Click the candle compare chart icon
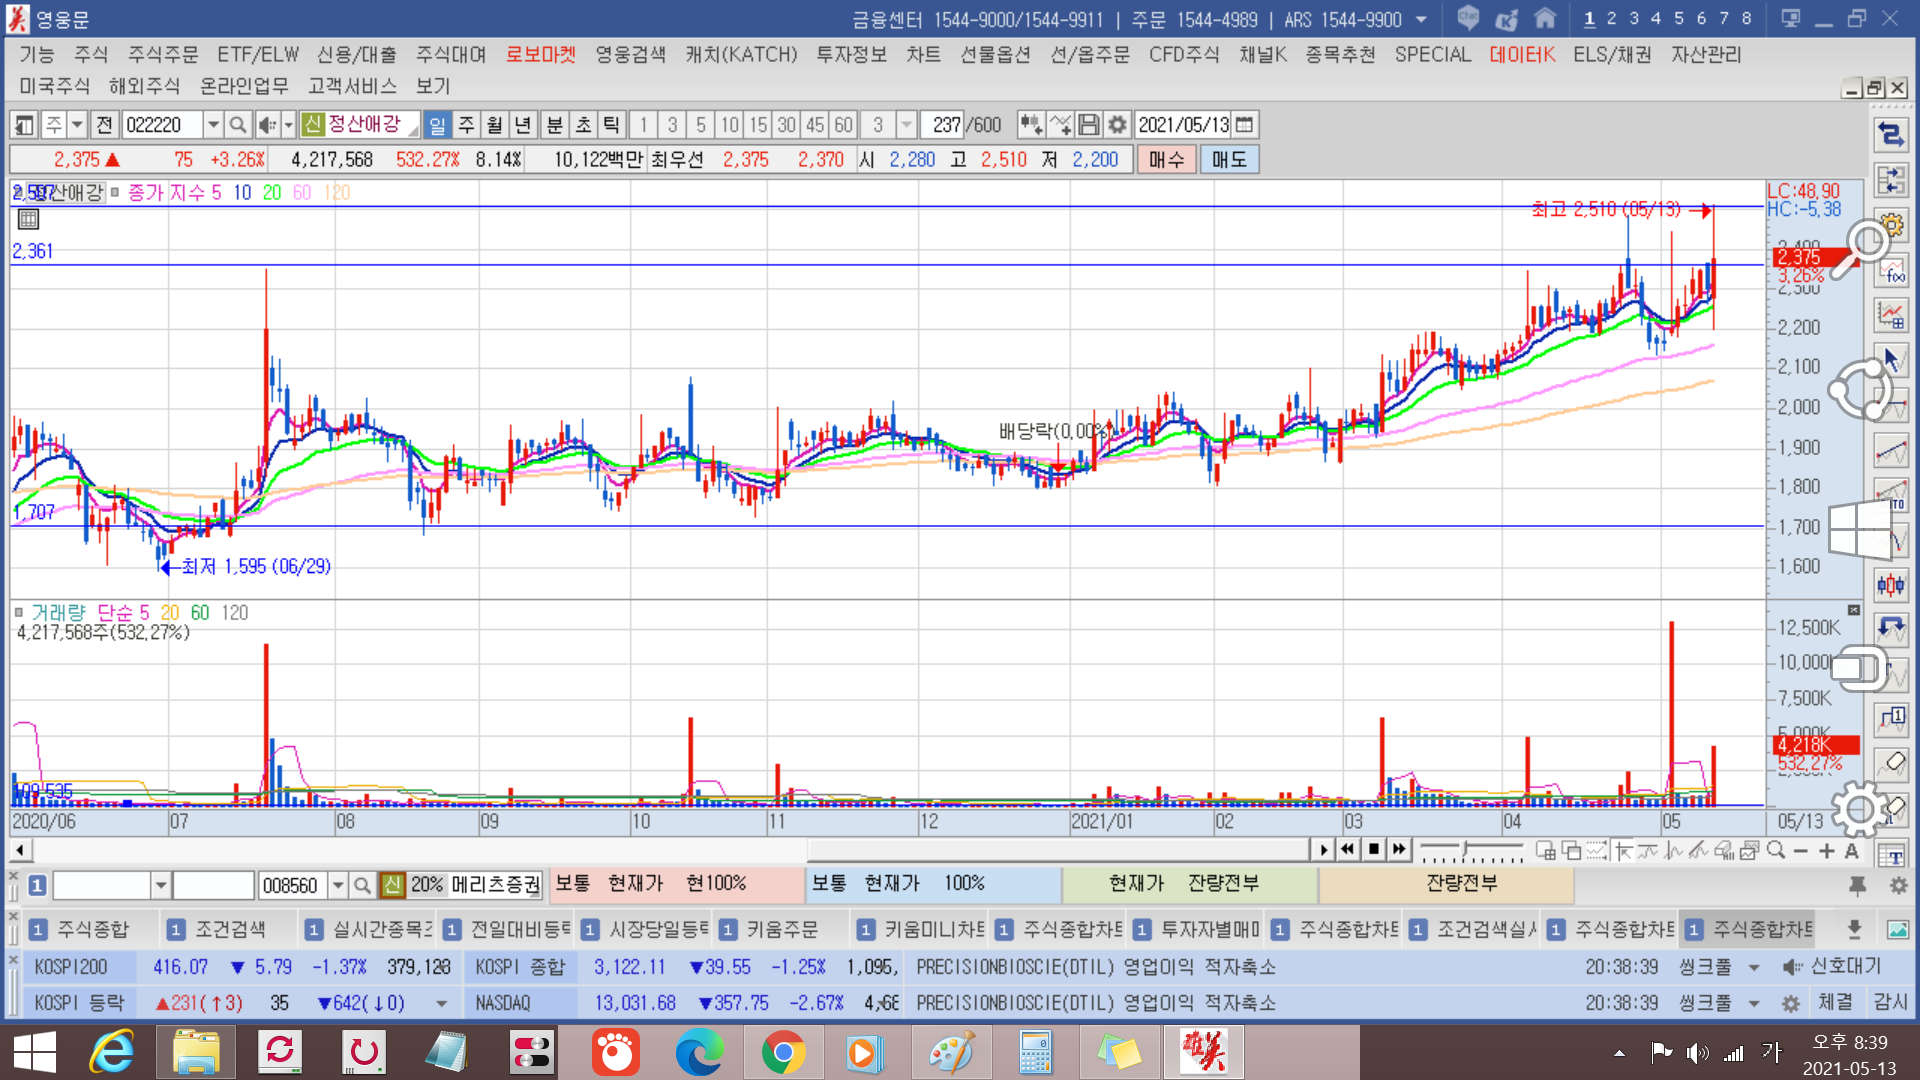The height and width of the screenshot is (1080, 1920). point(1031,125)
